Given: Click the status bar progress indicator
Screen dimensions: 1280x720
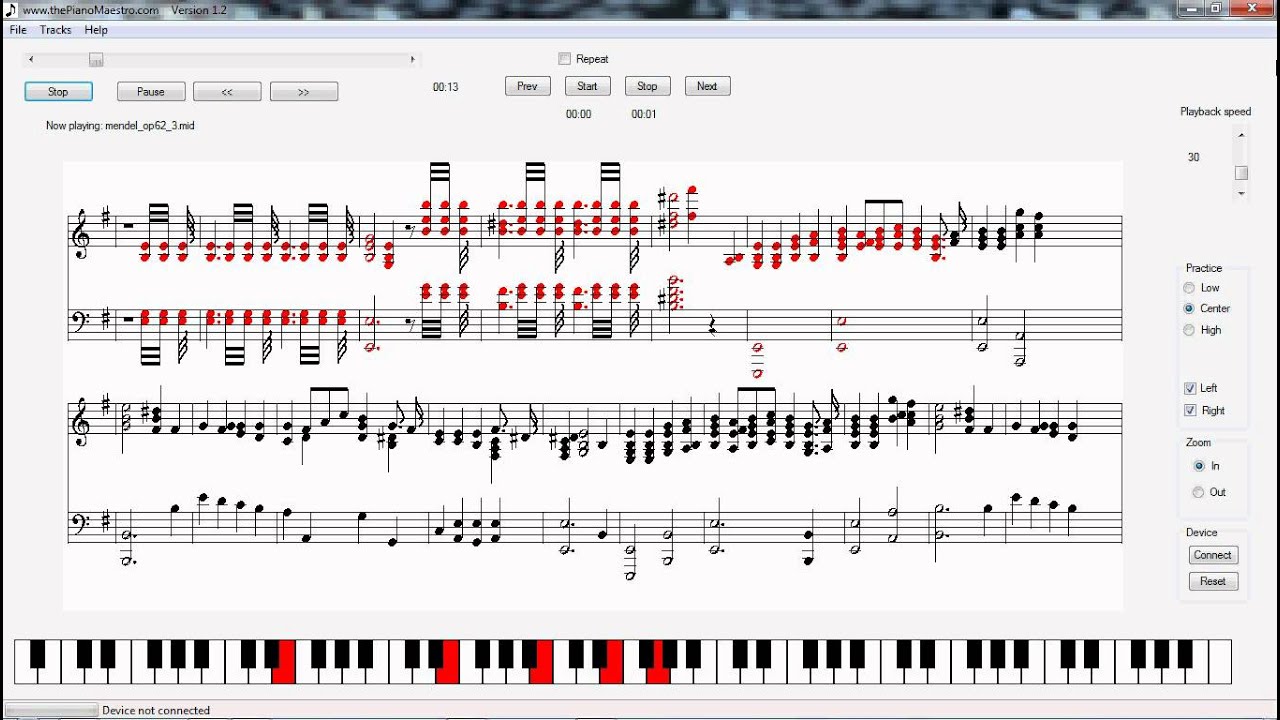Looking at the screenshot, I should pos(51,711).
